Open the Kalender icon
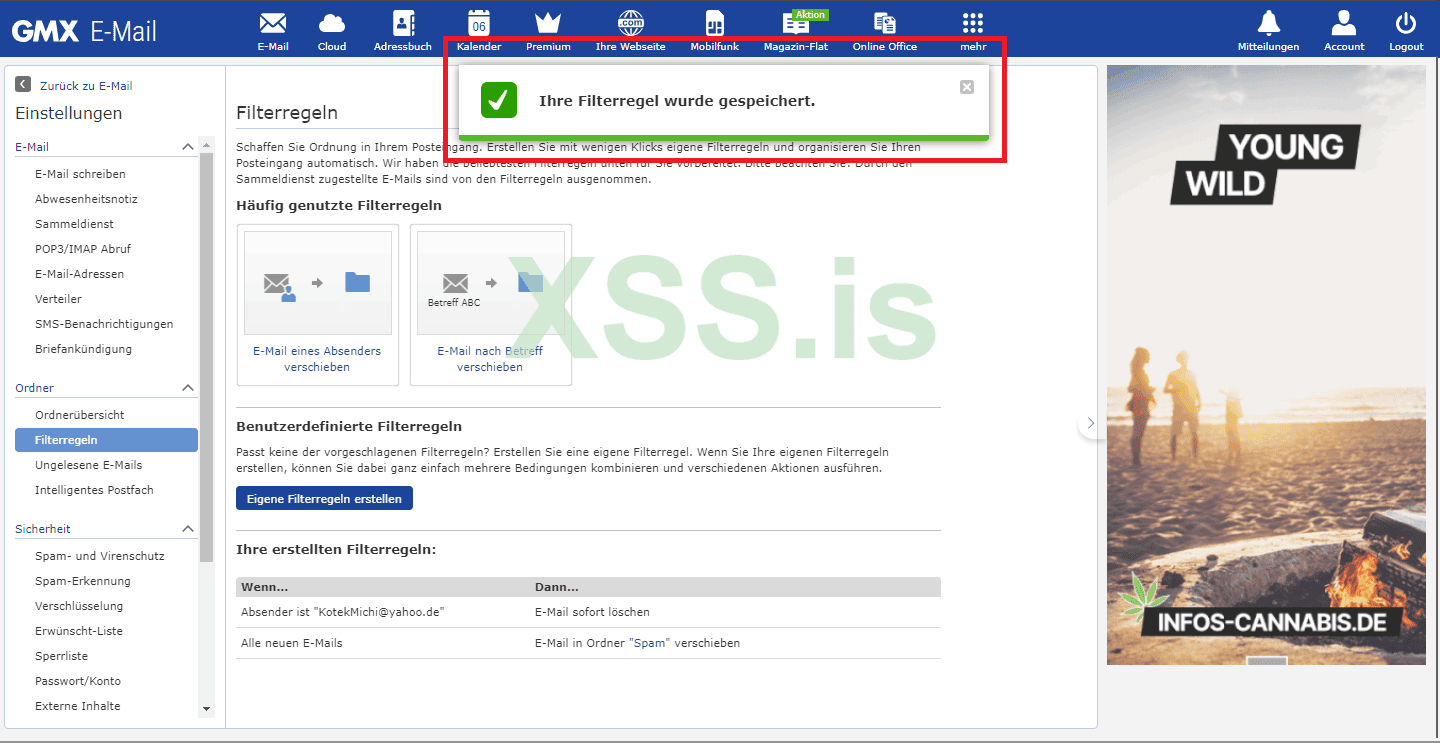 479,31
